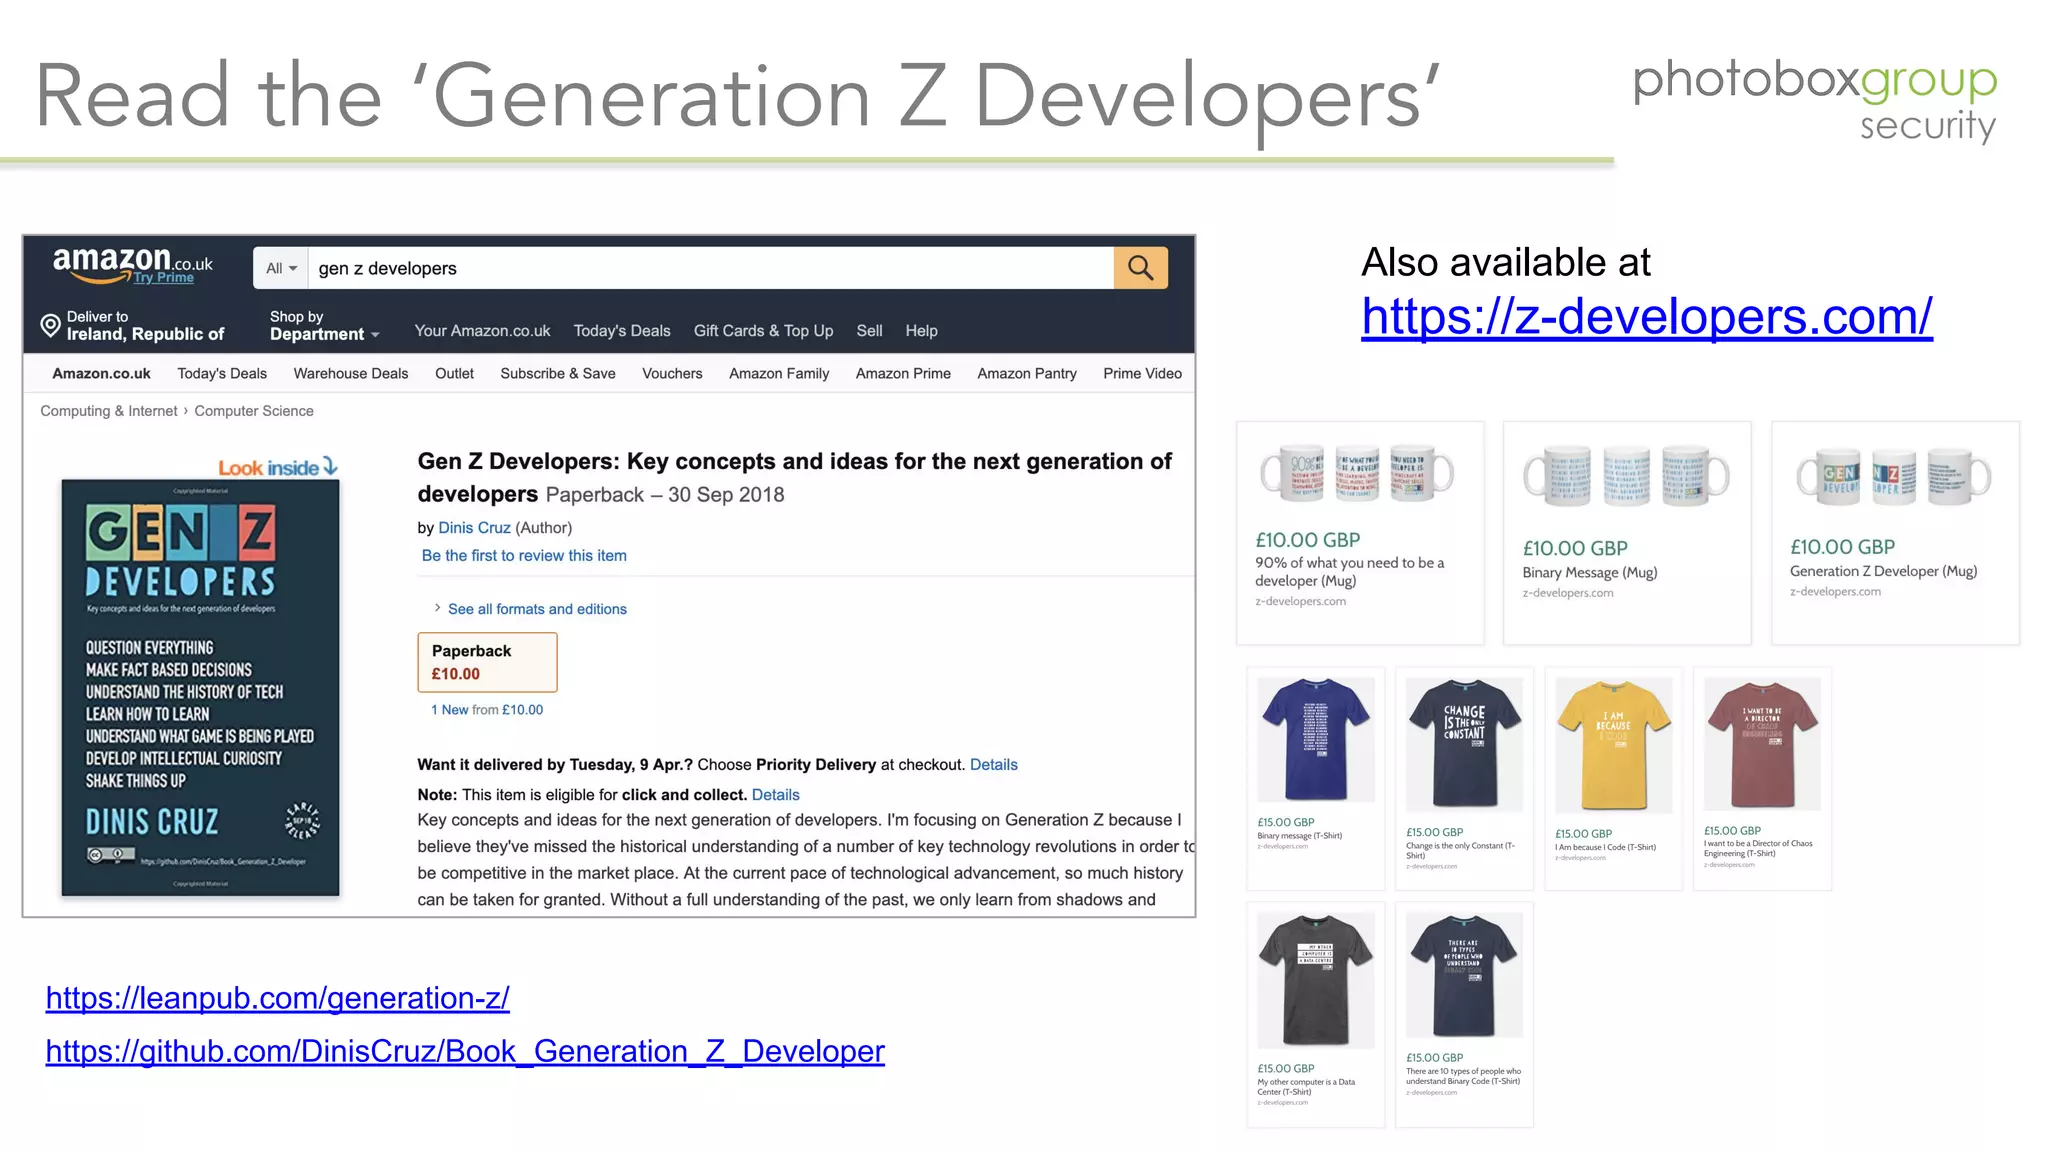Open the Warehouse Deals tab

tap(351, 373)
